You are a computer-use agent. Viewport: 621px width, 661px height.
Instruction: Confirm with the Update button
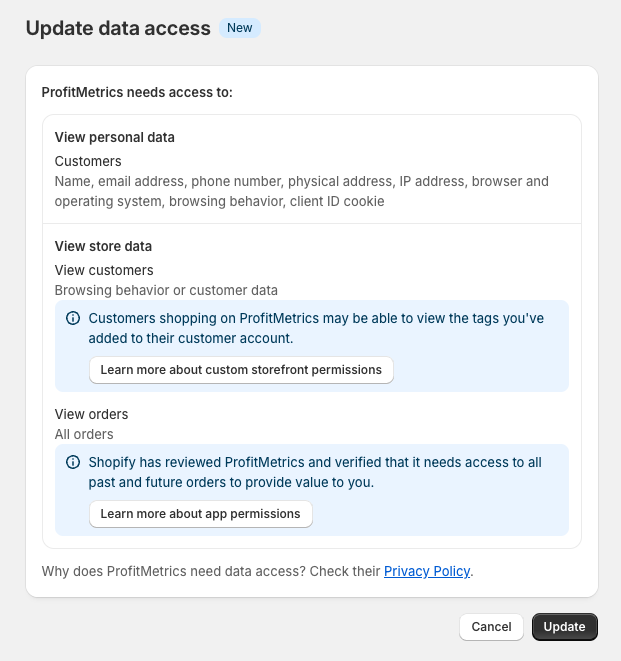[x=565, y=627]
